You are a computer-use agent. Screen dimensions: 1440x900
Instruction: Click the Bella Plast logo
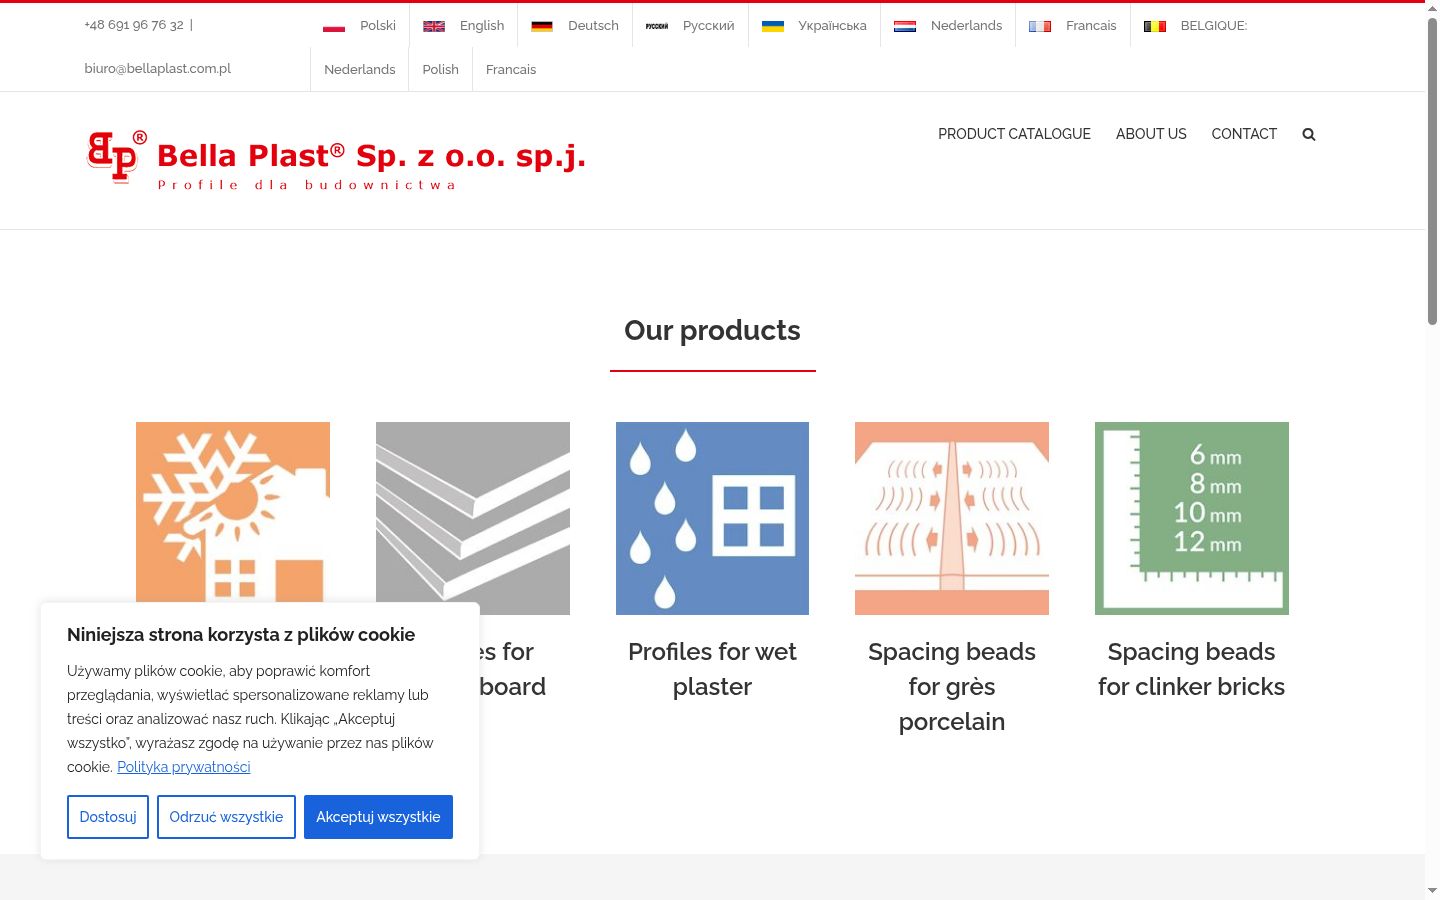(x=336, y=159)
